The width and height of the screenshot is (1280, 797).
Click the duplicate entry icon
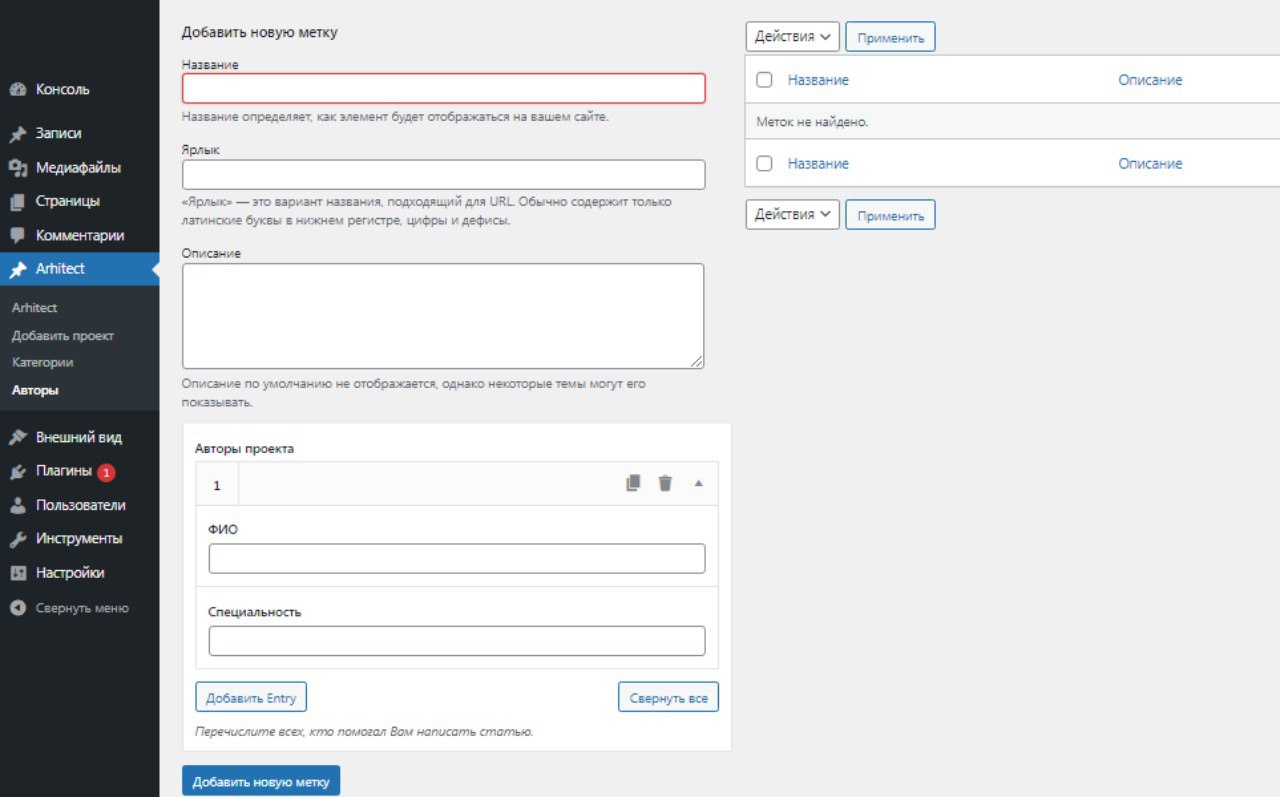point(633,483)
